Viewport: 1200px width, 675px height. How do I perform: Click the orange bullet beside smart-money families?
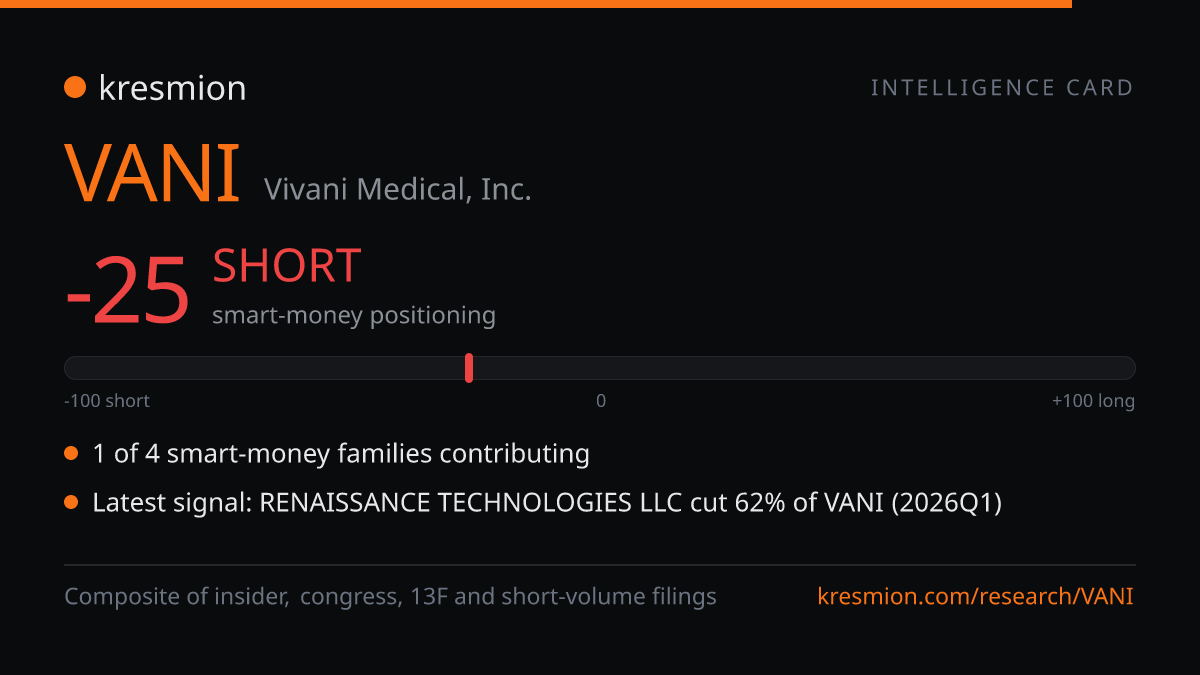pos(71,453)
